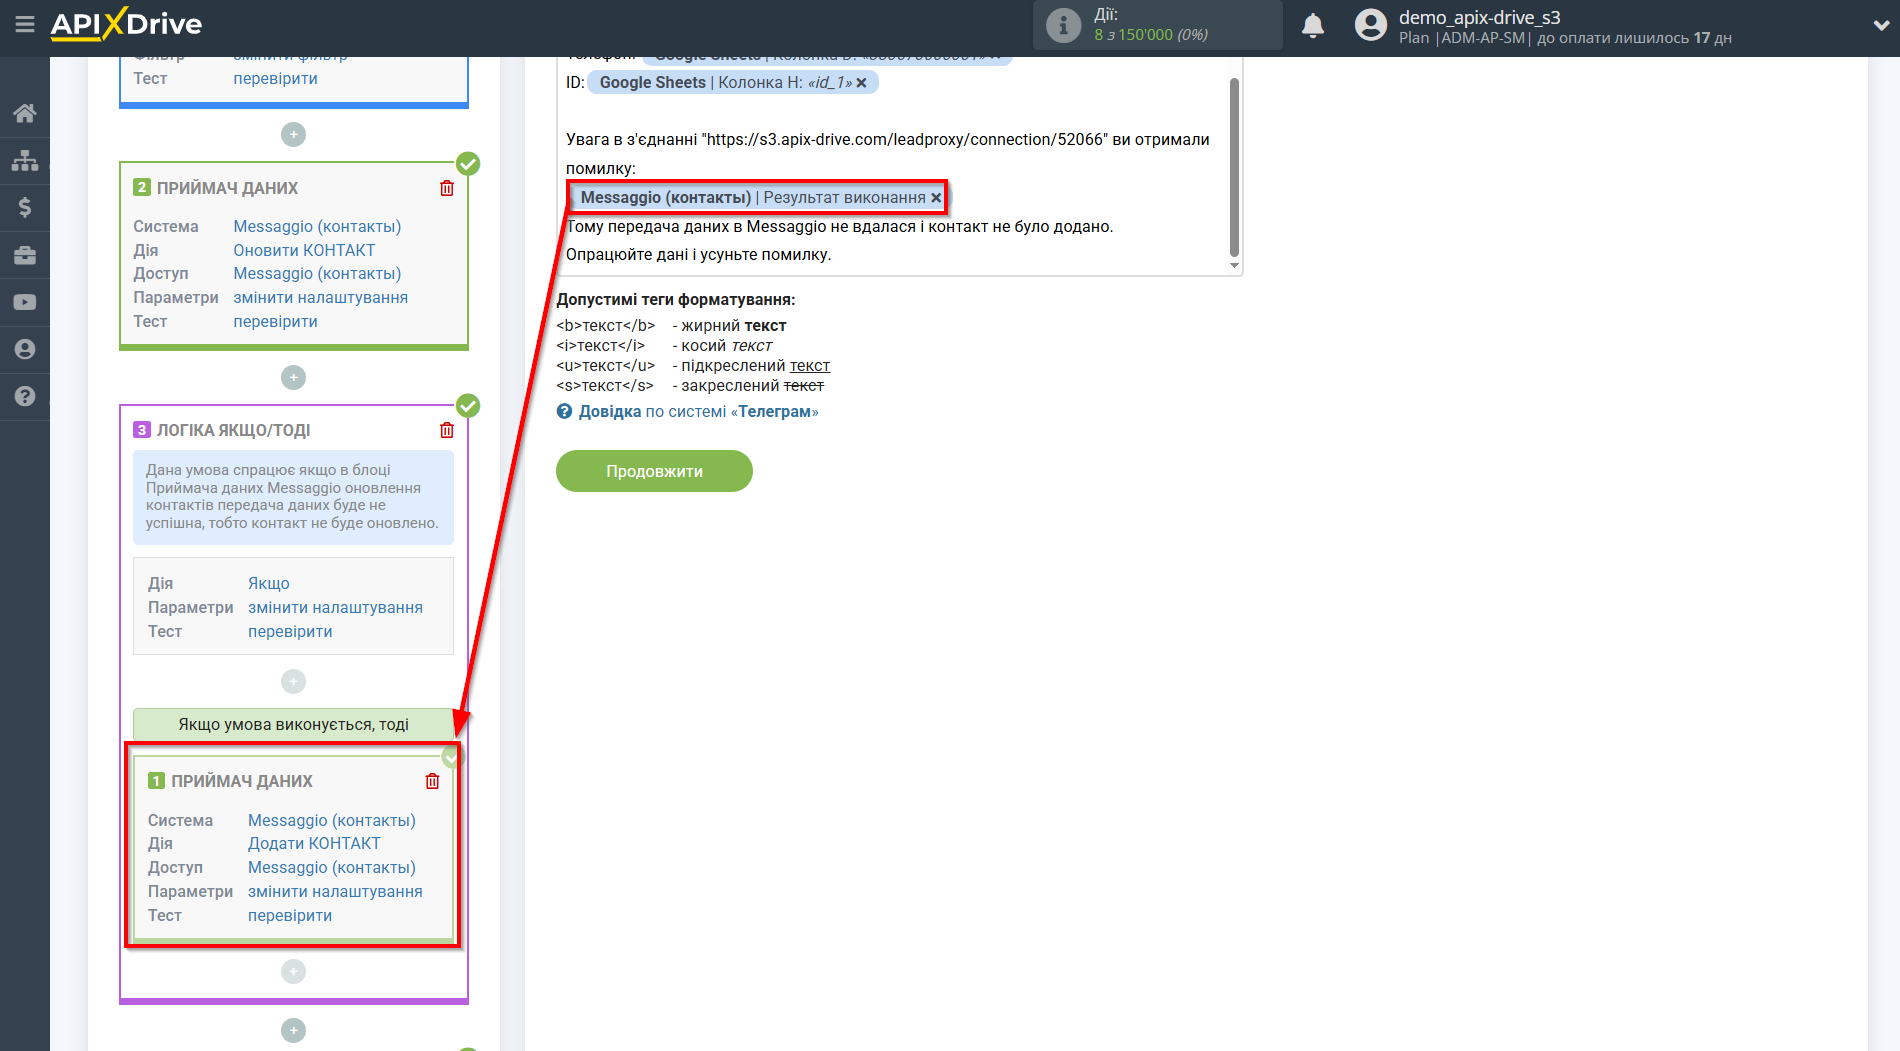Click the ЛОГІКА ЯКЩО/ТОДІ block title
The height and width of the screenshot is (1051, 1900).
point(233,430)
